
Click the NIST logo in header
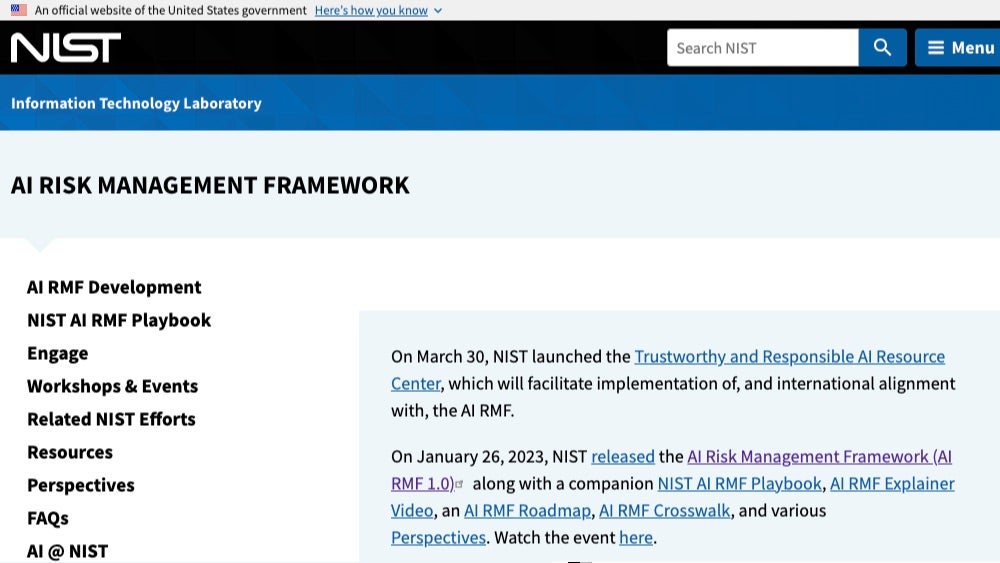pos(66,47)
